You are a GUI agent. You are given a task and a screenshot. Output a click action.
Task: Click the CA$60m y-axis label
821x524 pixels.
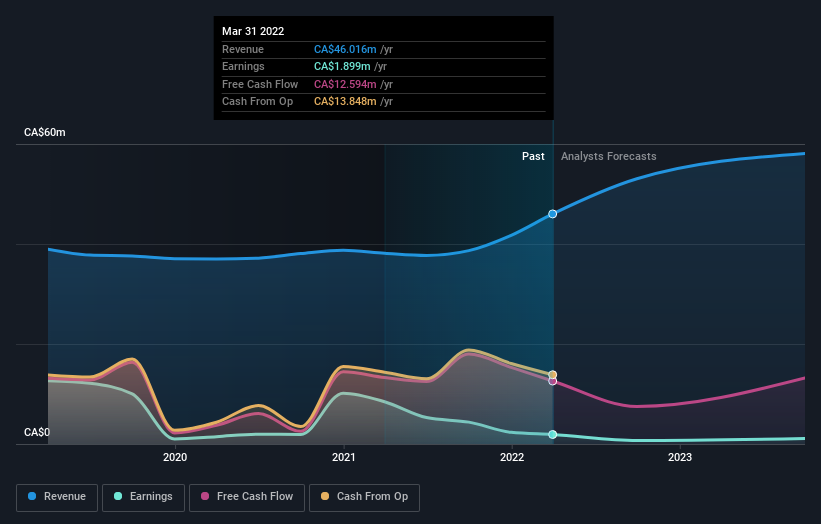pos(45,132)
